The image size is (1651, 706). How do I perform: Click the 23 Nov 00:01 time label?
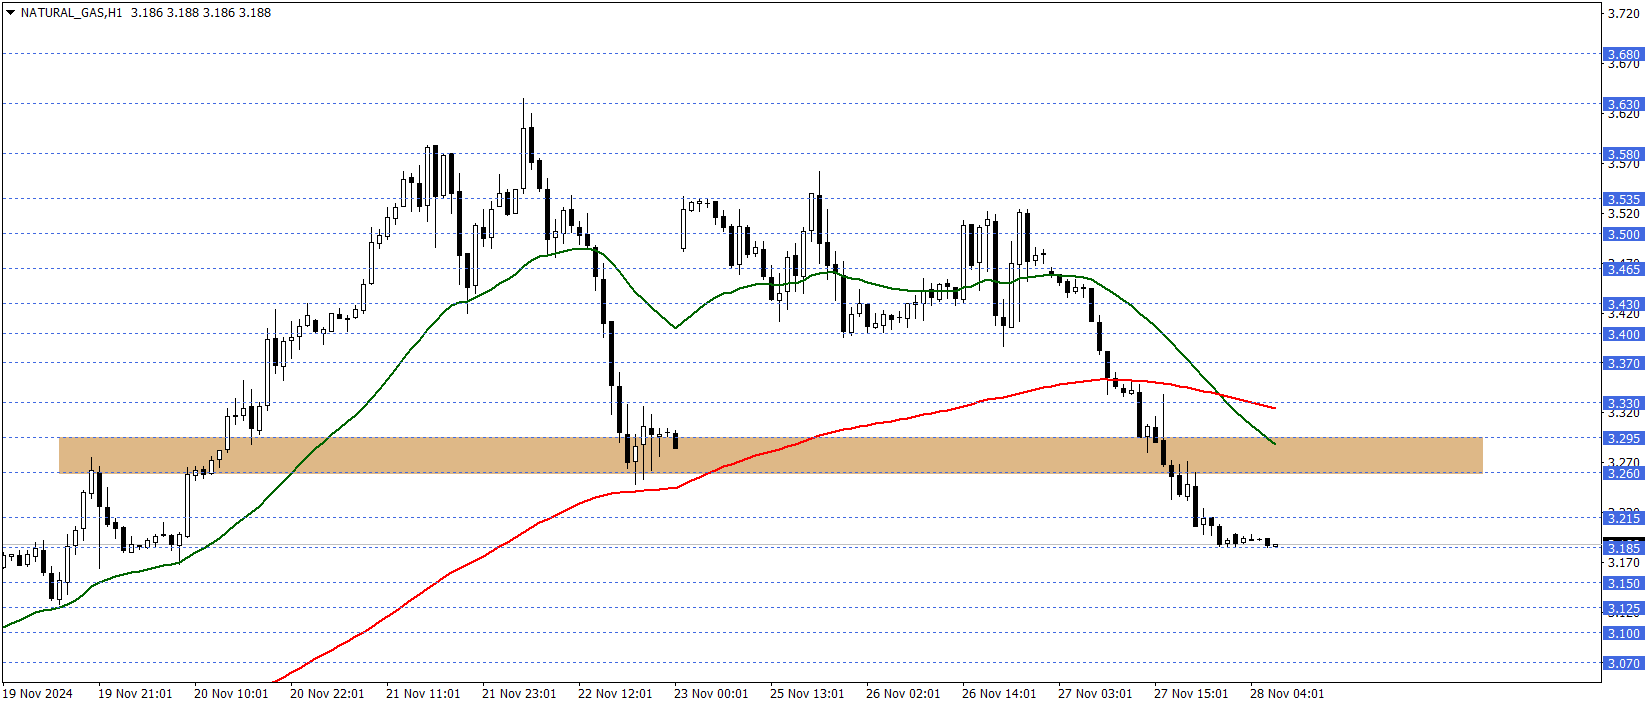(x=711, y=694)
